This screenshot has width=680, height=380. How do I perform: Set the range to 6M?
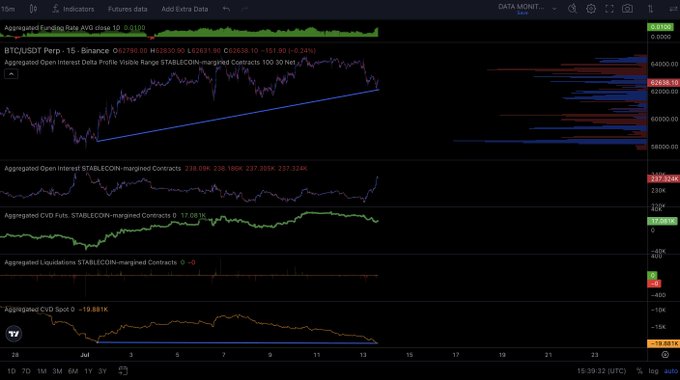[x=73, y=371]
